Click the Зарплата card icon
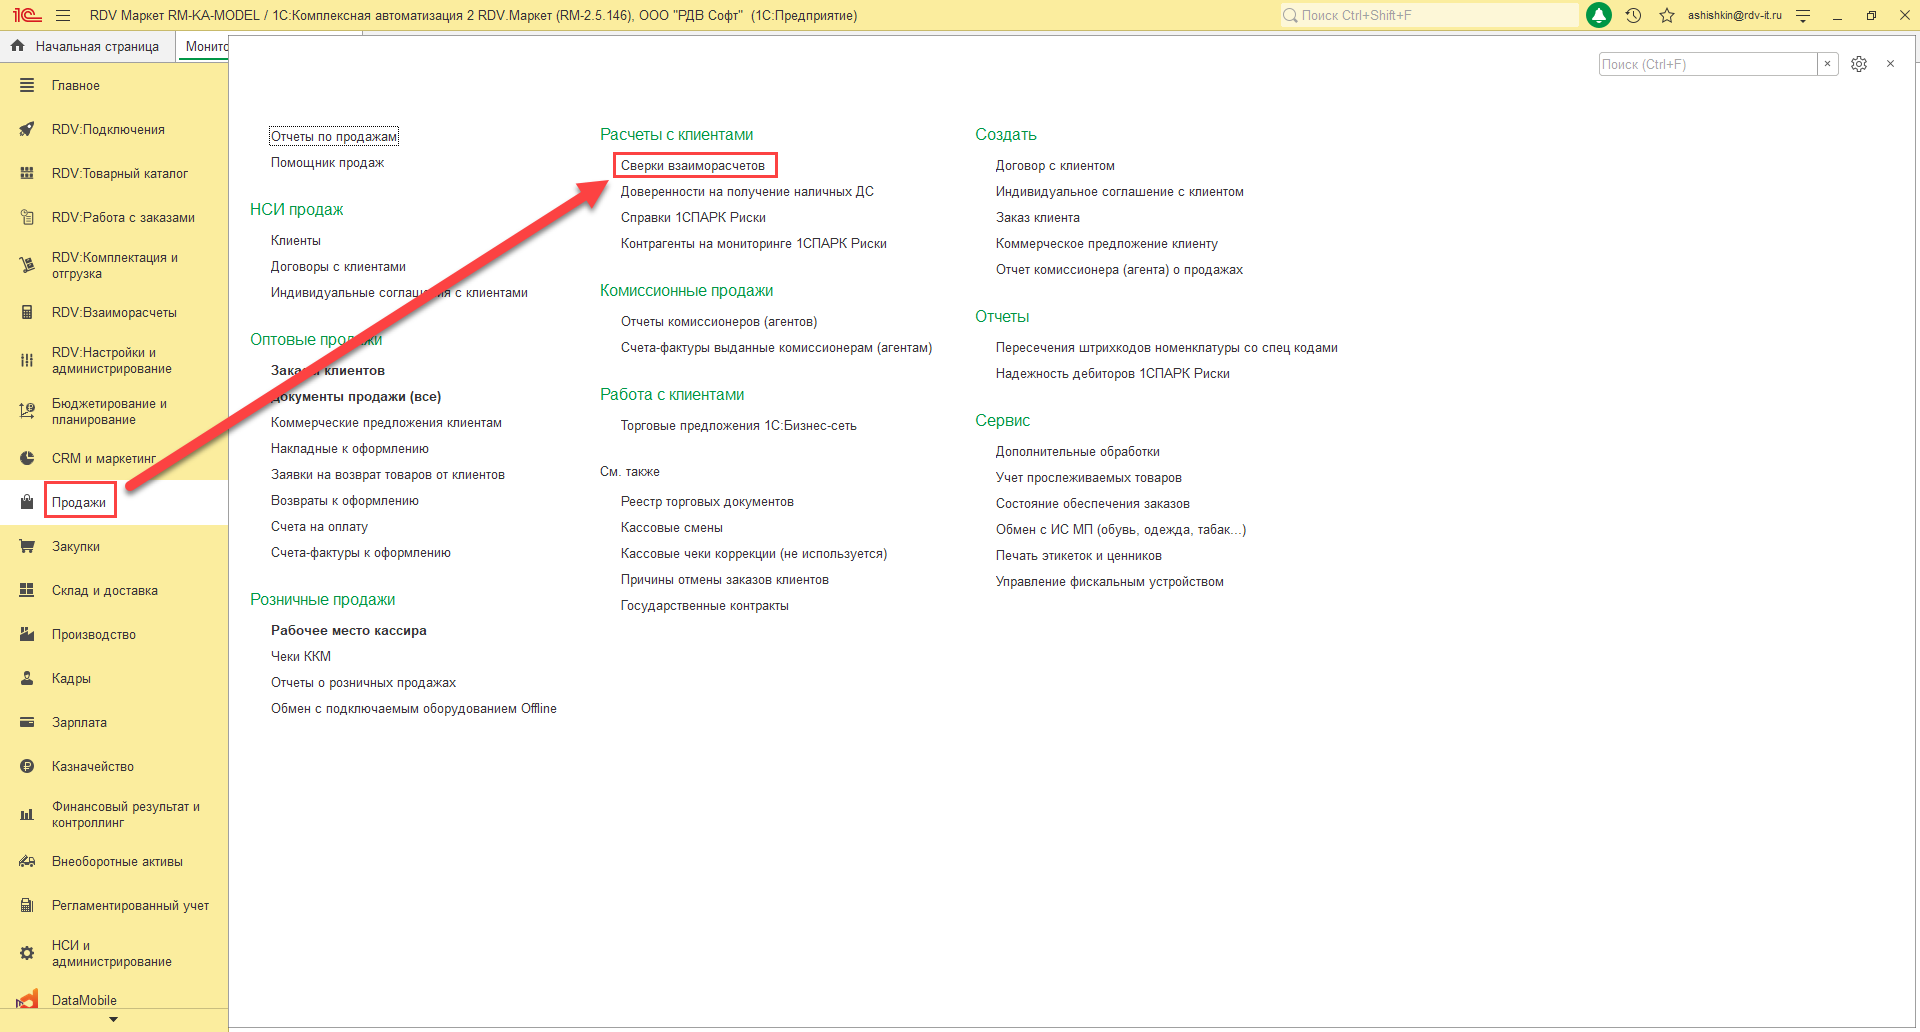The width and height of the screenshot is (1920, 1032). pos(27,723)
